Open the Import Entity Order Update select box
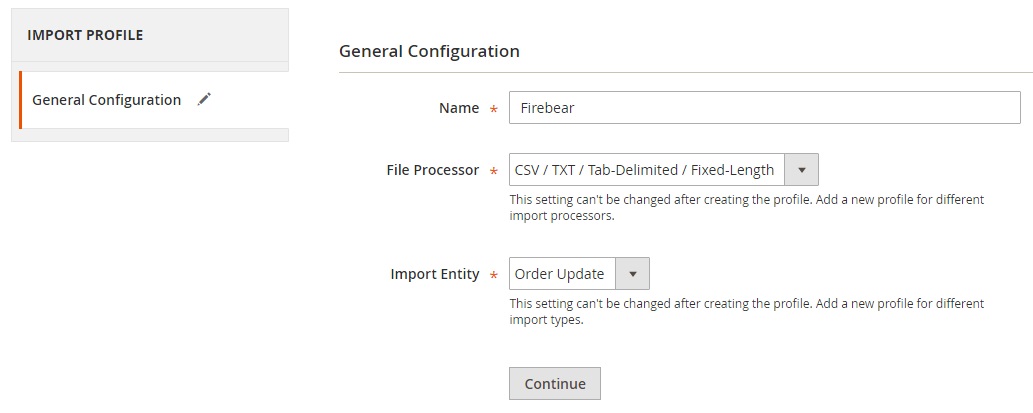Screen dimensions: 1033x413 tap(579, 273)
